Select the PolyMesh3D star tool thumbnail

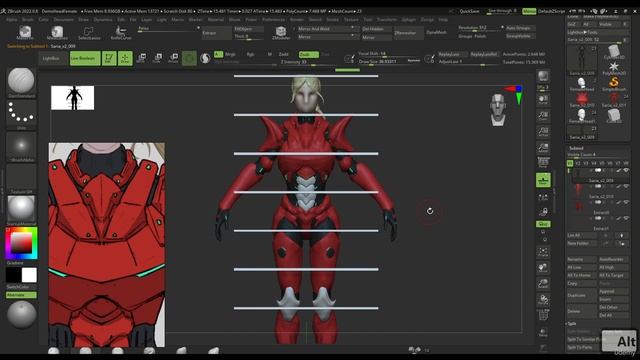point(613,68)
